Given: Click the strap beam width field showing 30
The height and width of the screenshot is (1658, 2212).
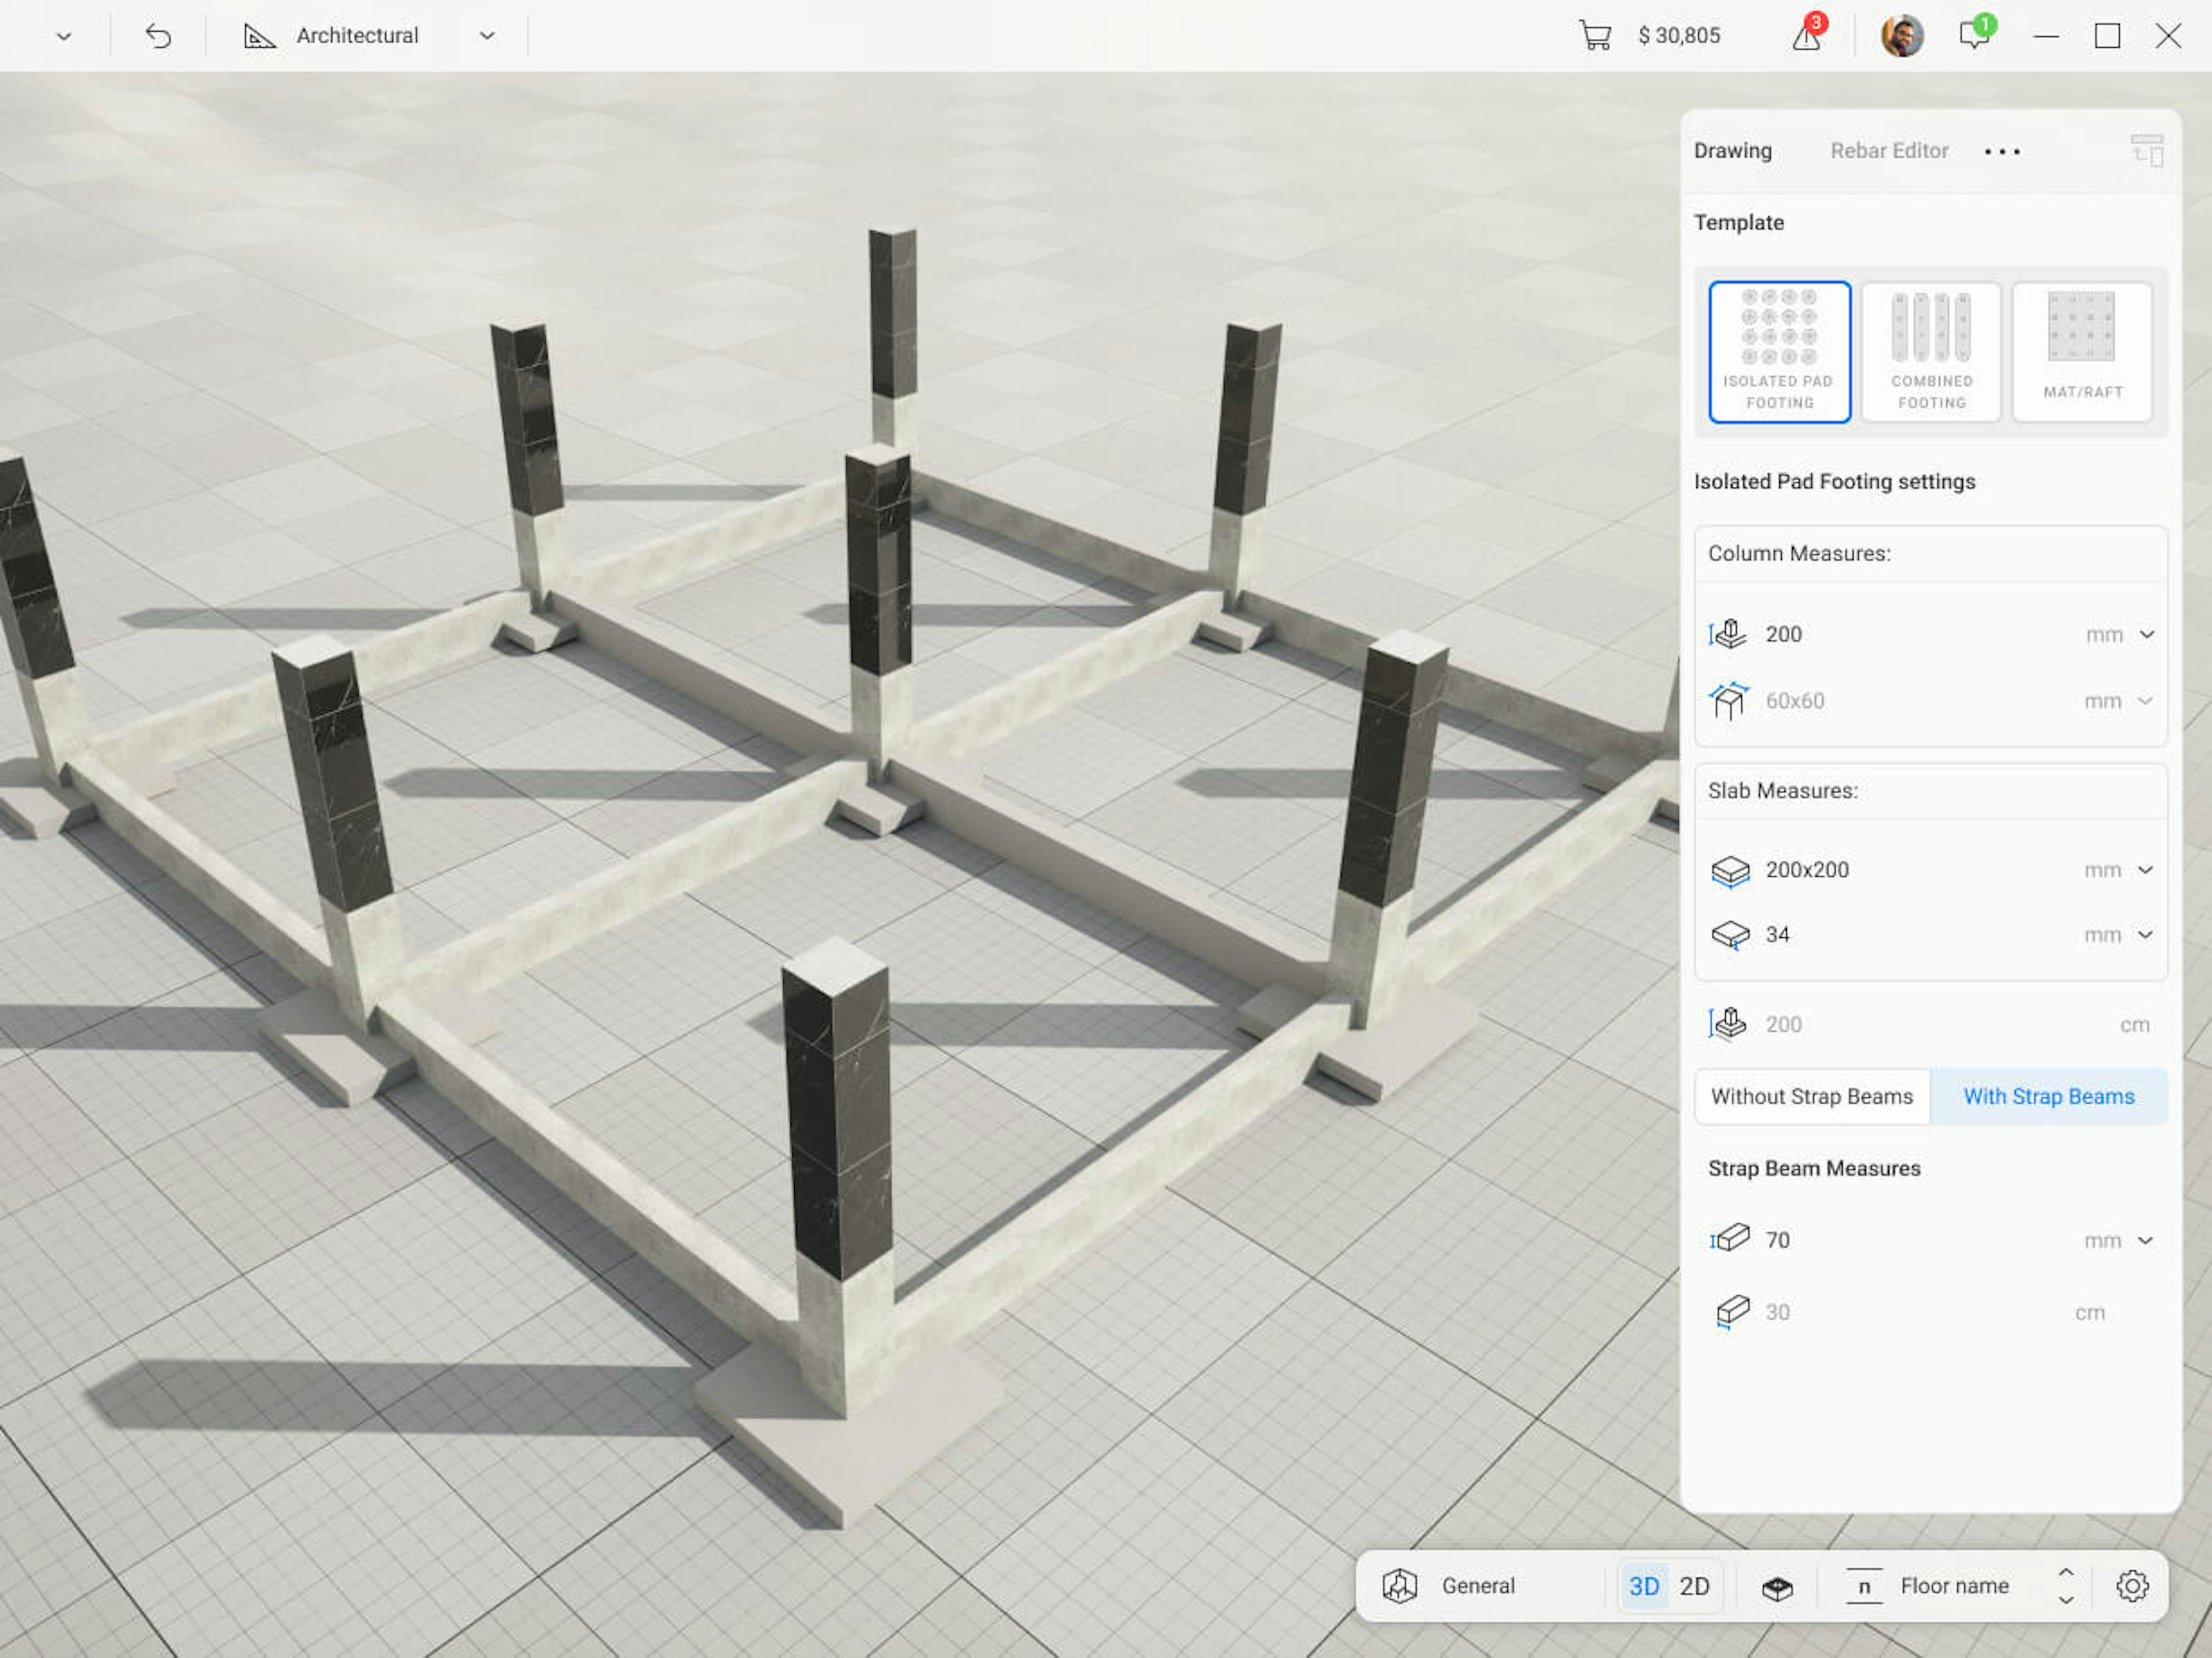Looking at the screenshot, I should click(x=1931, y=1312).
